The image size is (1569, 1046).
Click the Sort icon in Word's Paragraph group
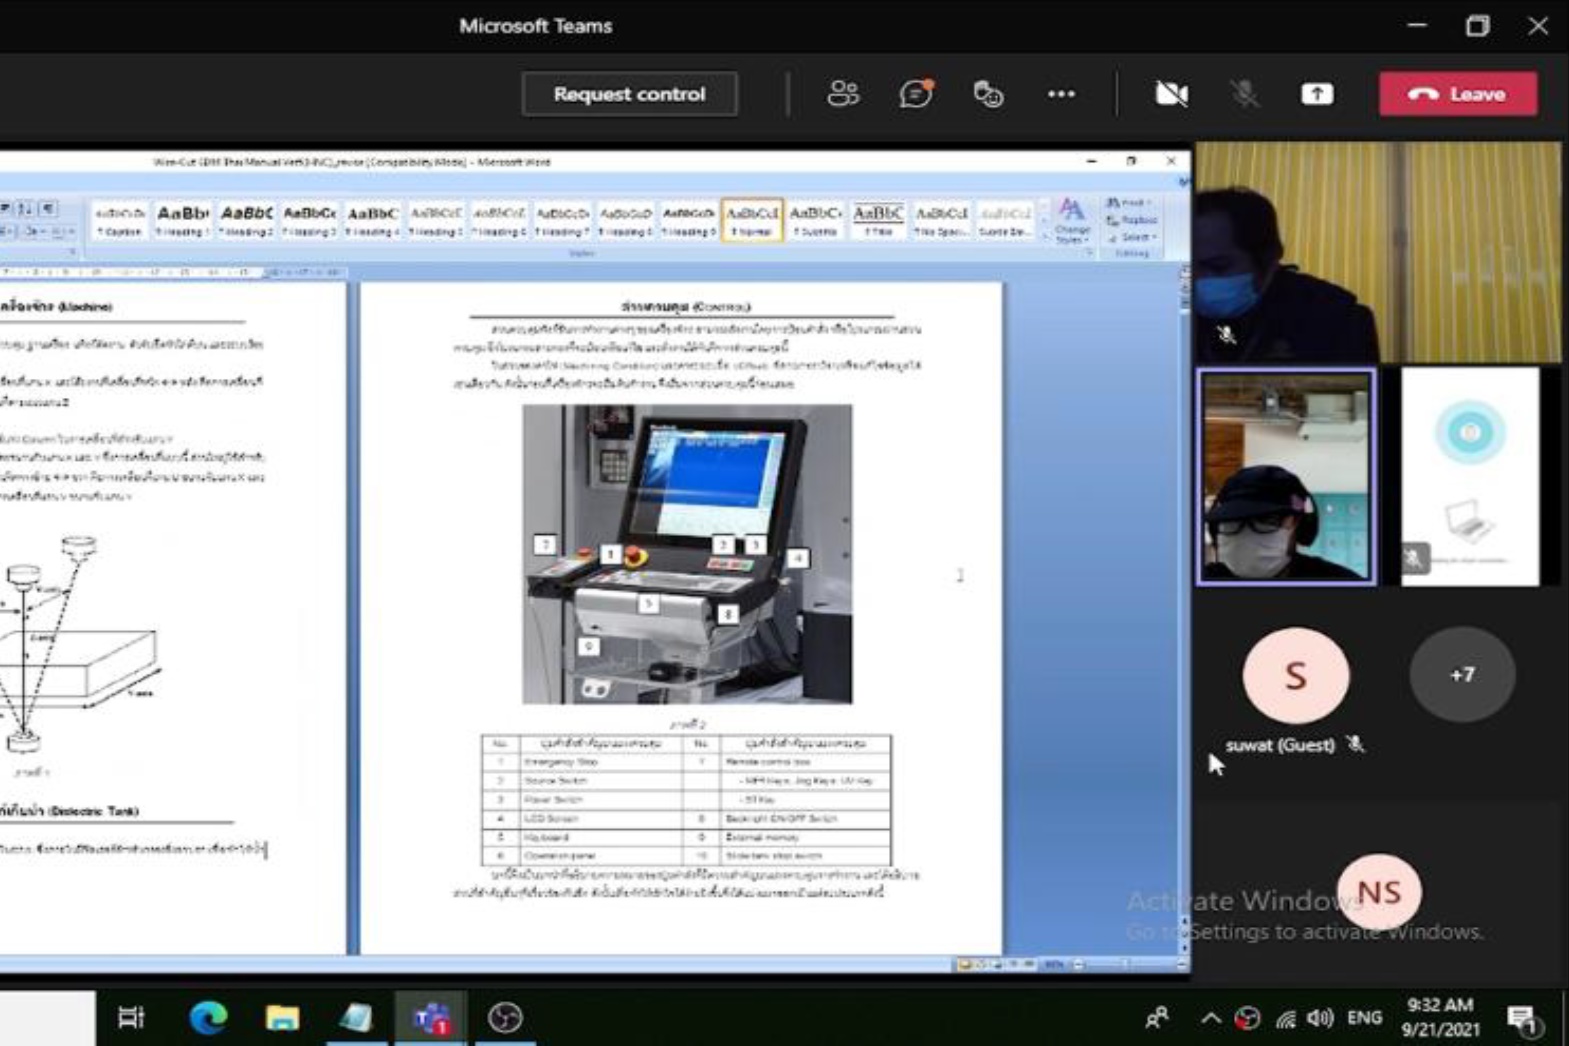pos(25,208)
